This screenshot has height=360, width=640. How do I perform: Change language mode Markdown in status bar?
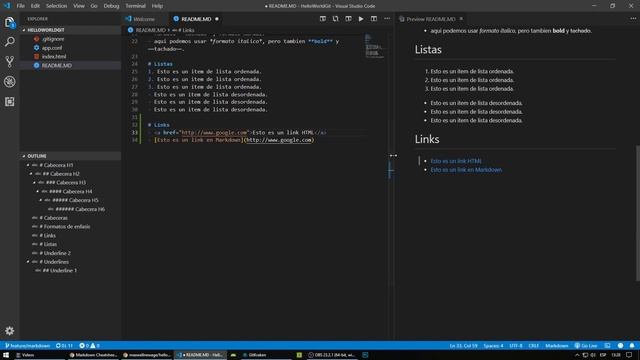[556, 346]
